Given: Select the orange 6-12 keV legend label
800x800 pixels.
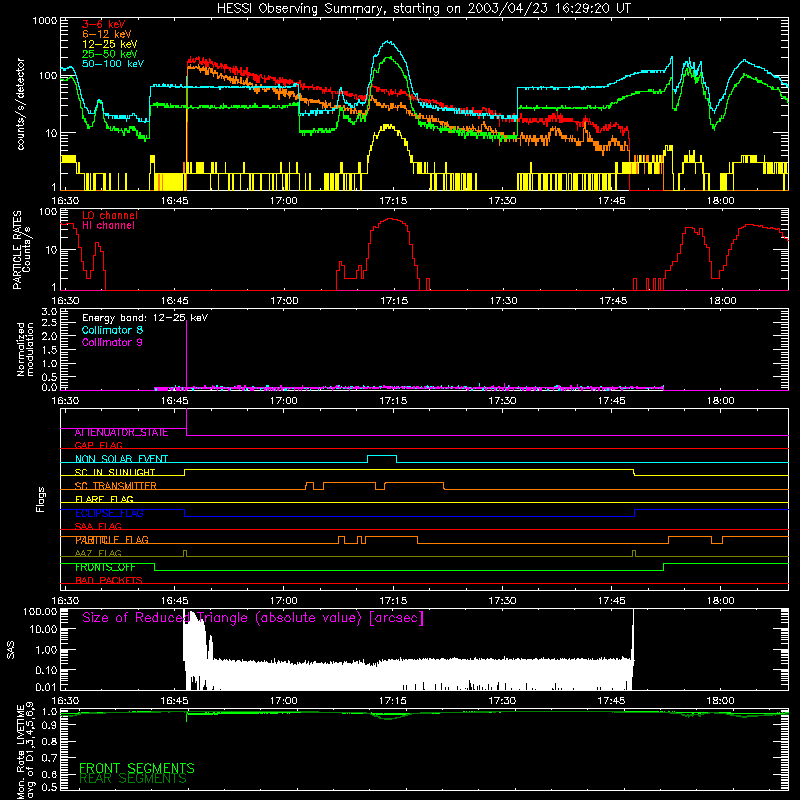Looking at the screenshot, I should click(x=106, y=34).
